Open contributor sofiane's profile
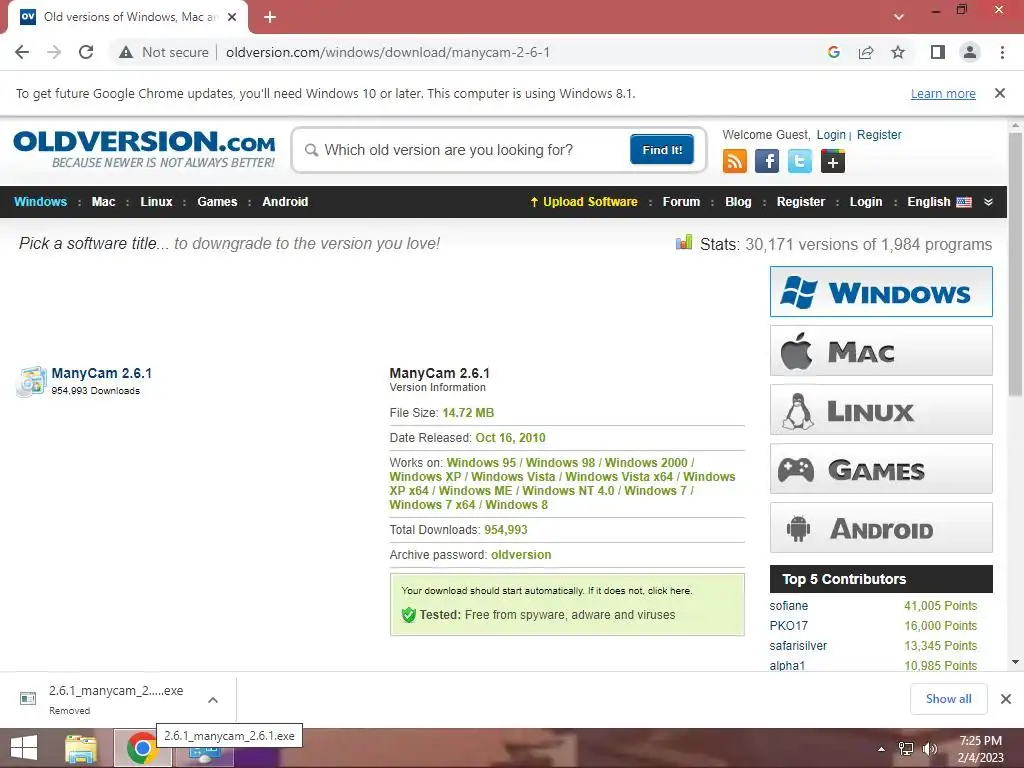1024x768 pixels. click(788, 606)
